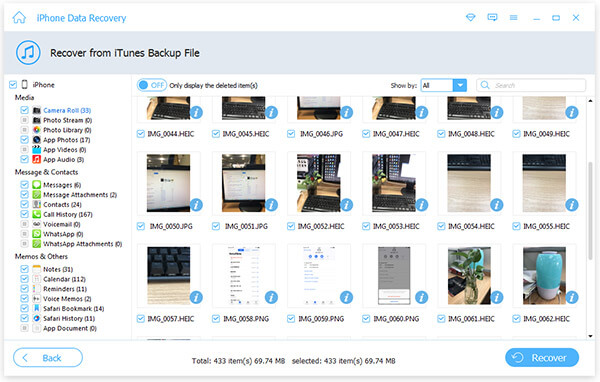
Task: Click in the Search field
Action: pyautogui.click(x=531, y=85)
